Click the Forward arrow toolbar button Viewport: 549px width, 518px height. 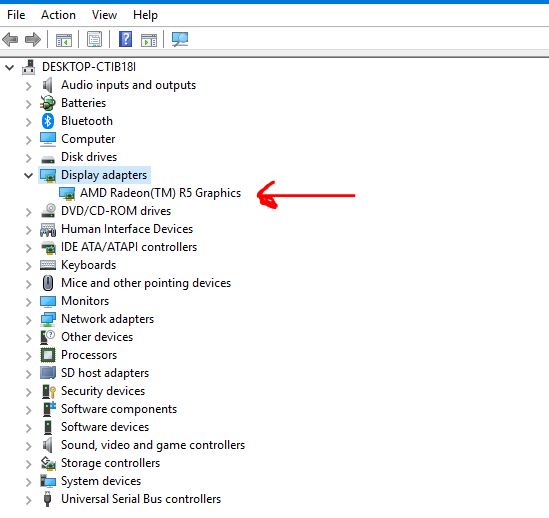[x=33, y=39]
